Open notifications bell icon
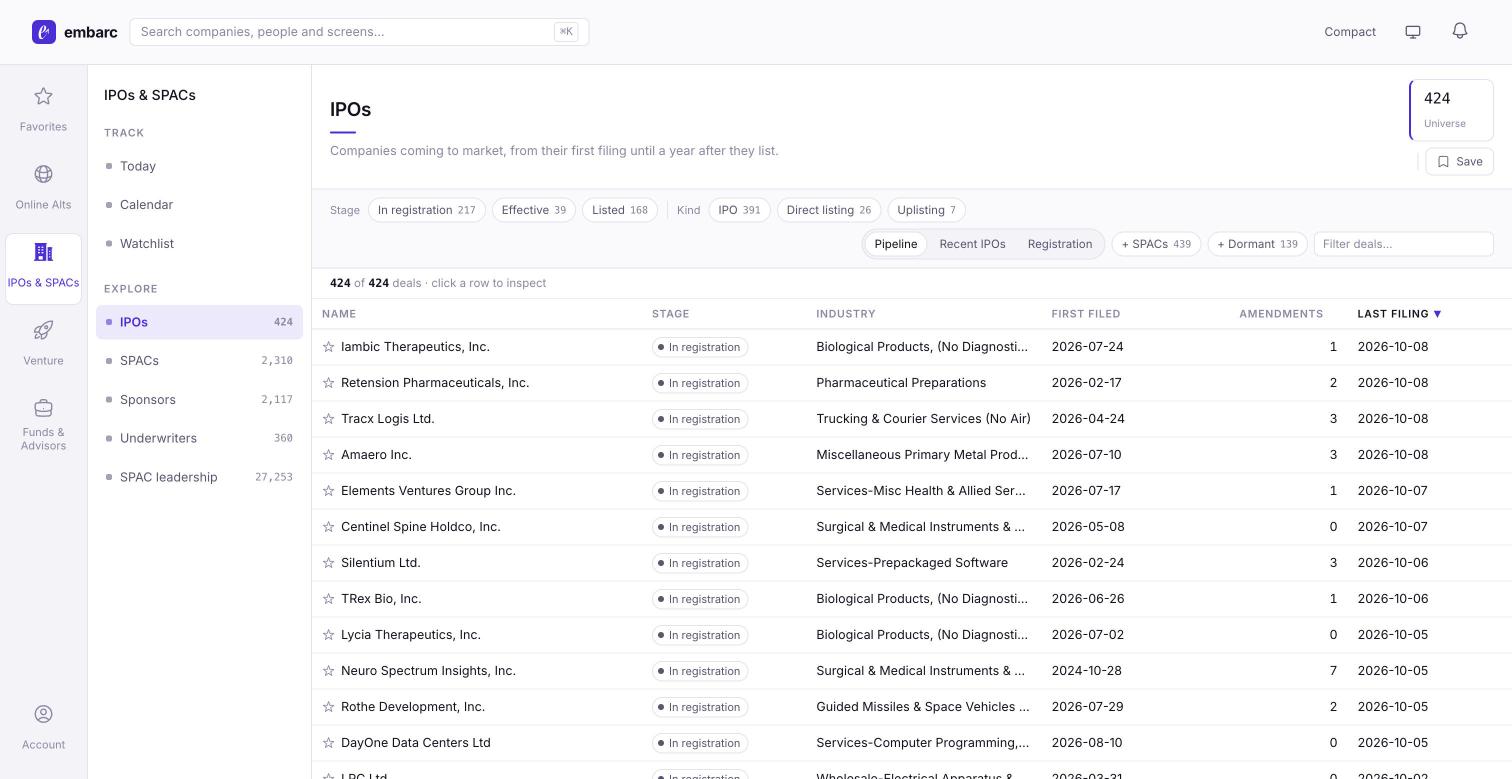 [1460, 31]
